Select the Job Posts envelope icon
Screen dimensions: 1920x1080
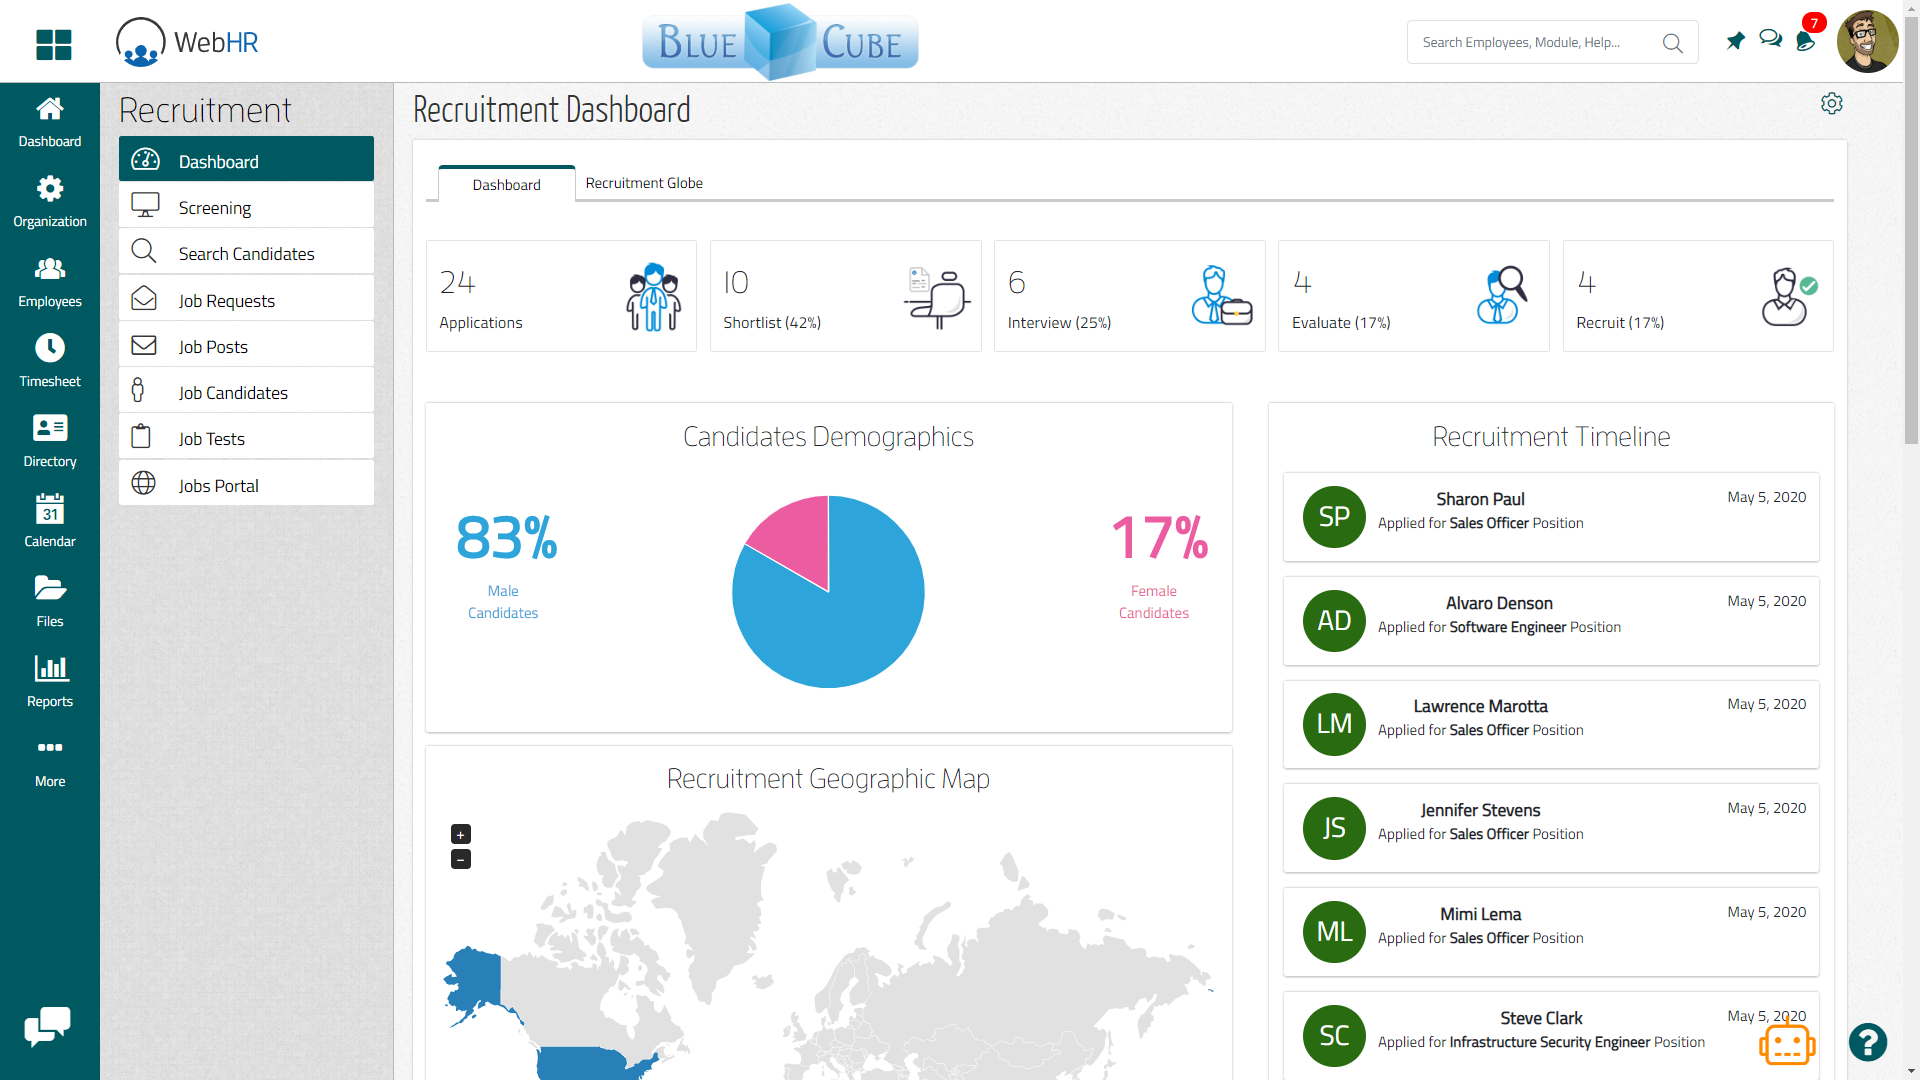pos(144,345)
